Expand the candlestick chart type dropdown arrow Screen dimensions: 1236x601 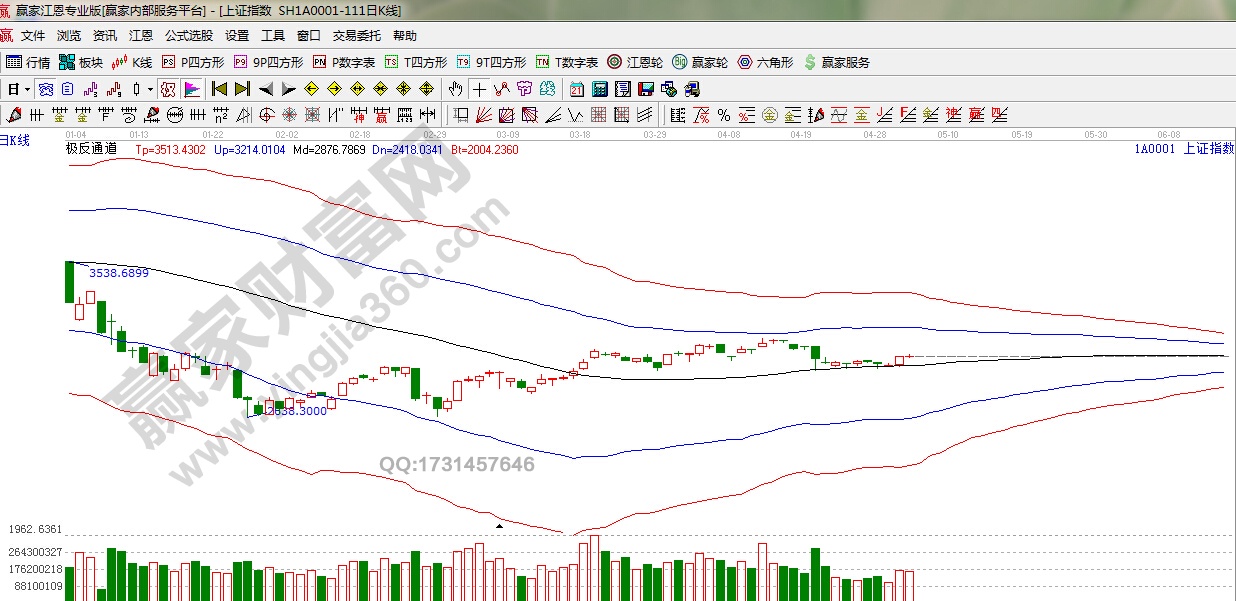pos(150,89)
